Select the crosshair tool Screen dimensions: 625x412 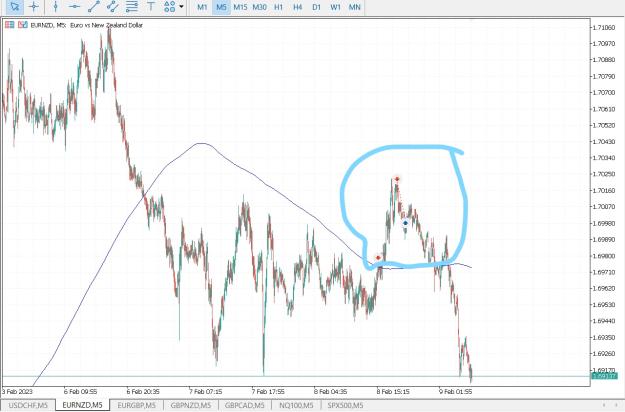pos(34,7)
